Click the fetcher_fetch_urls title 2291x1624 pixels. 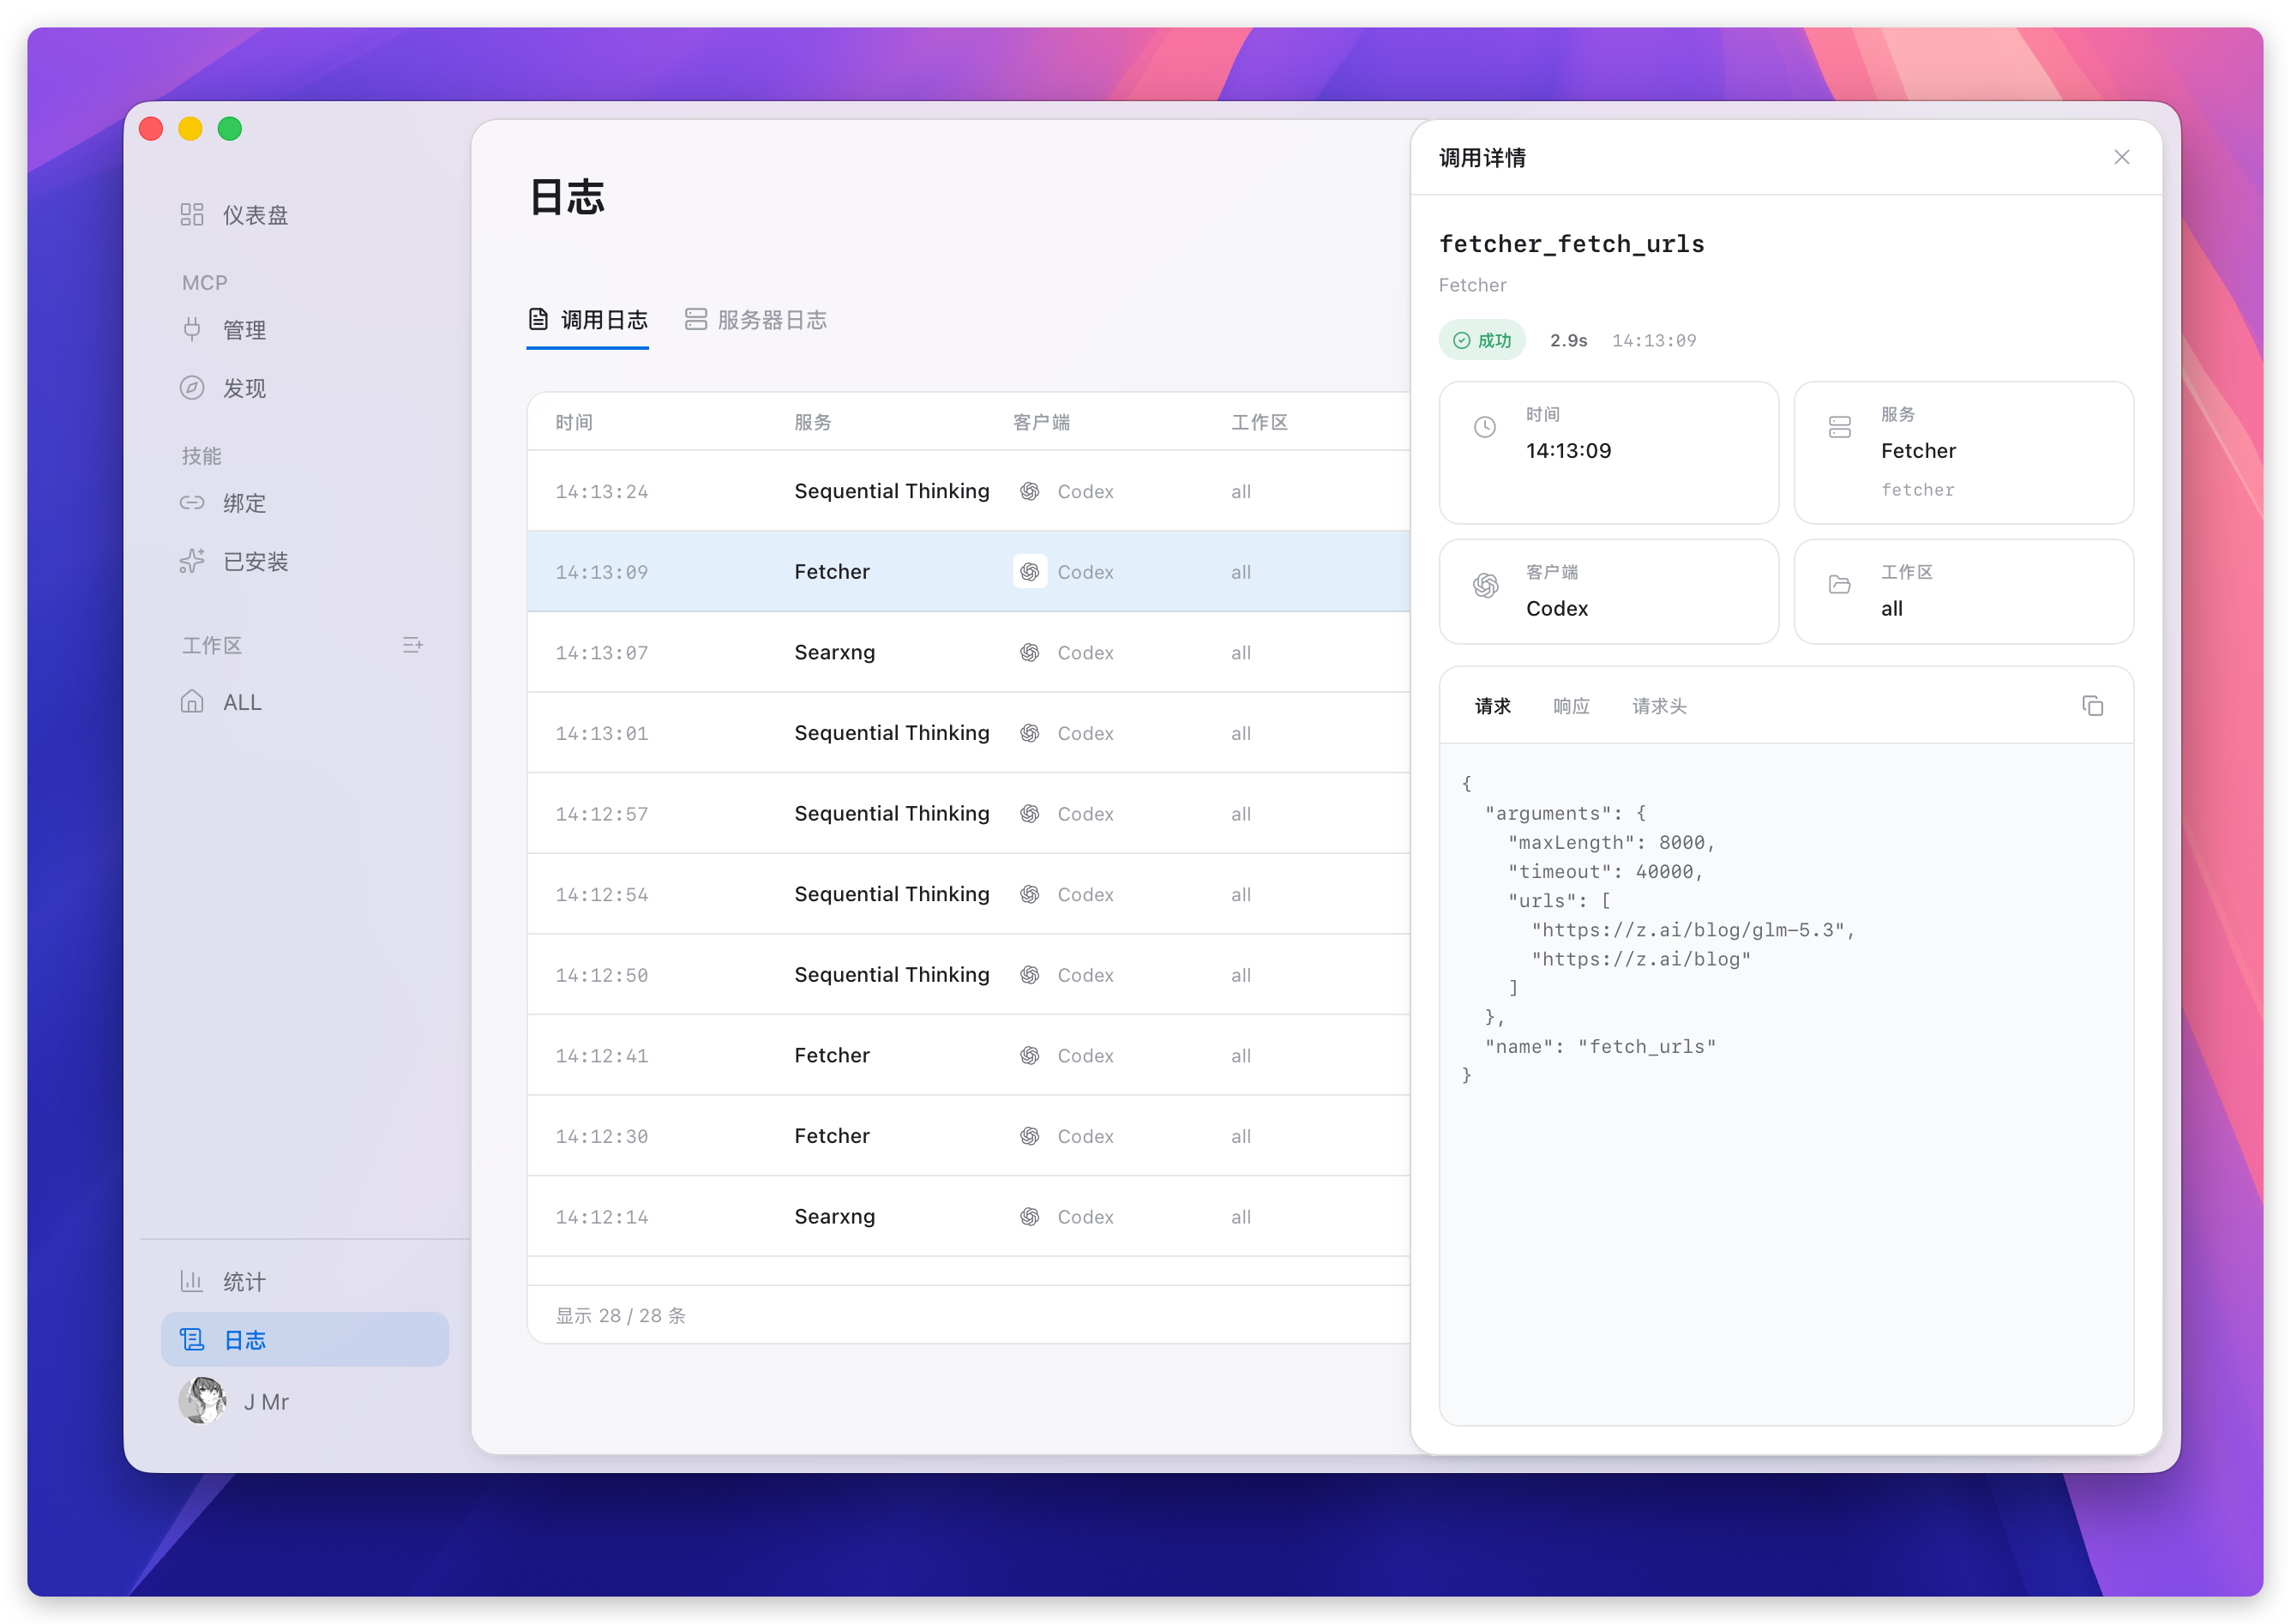tap(1571, 244)
